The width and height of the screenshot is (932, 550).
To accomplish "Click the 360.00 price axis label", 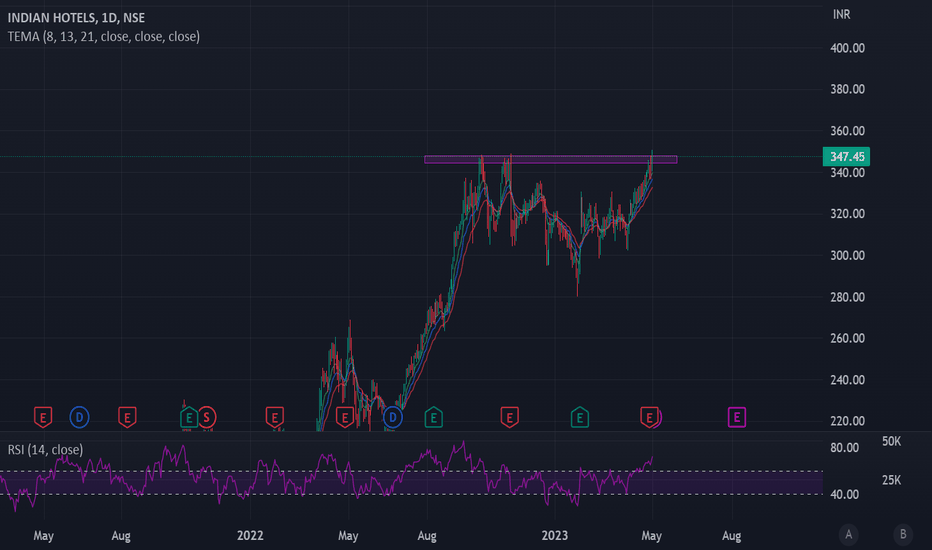I will click(848, 131).
